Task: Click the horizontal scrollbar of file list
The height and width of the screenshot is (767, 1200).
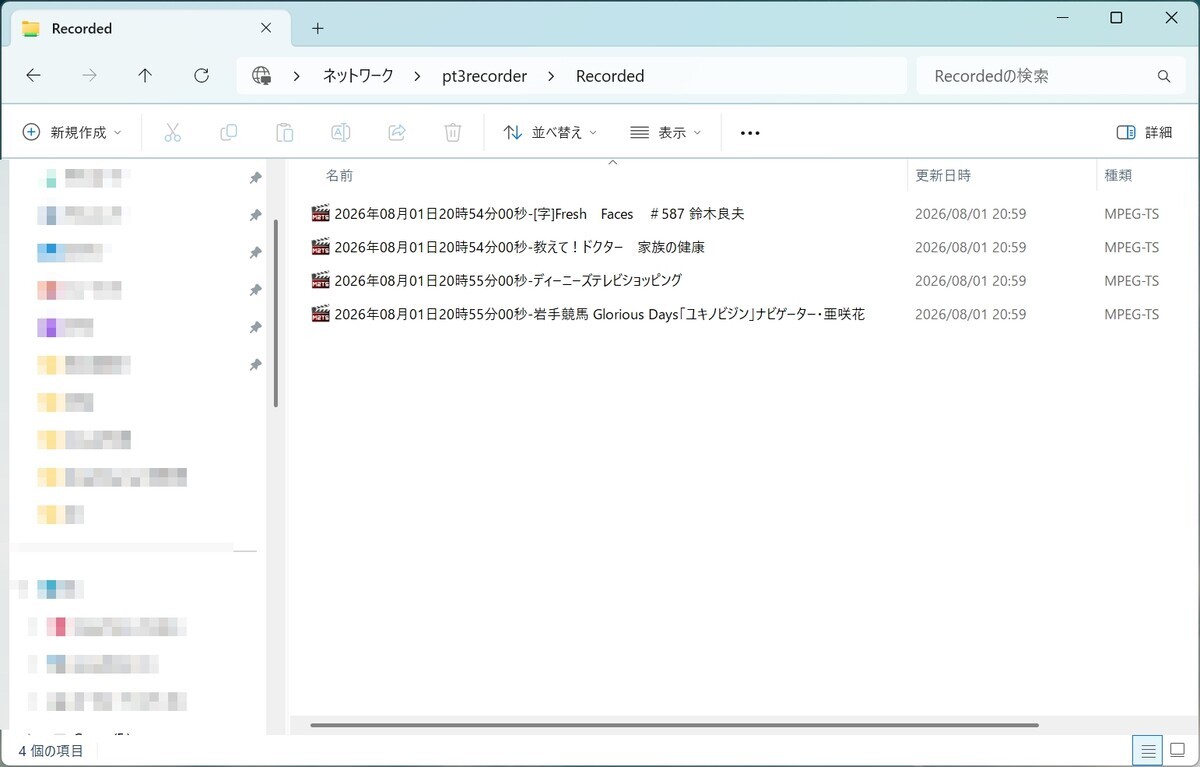Action: 675,725
